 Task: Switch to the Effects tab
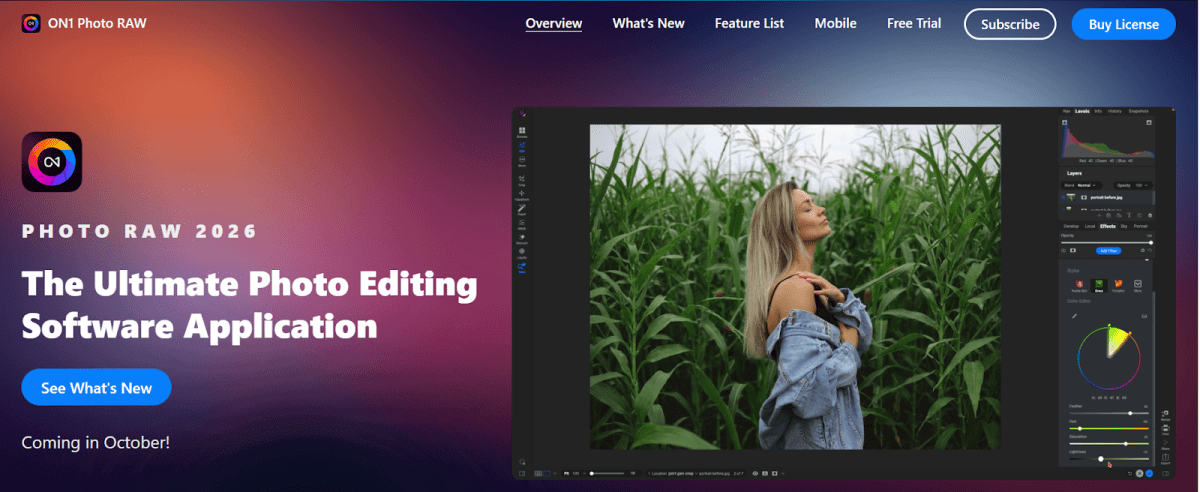(1108, 226)
